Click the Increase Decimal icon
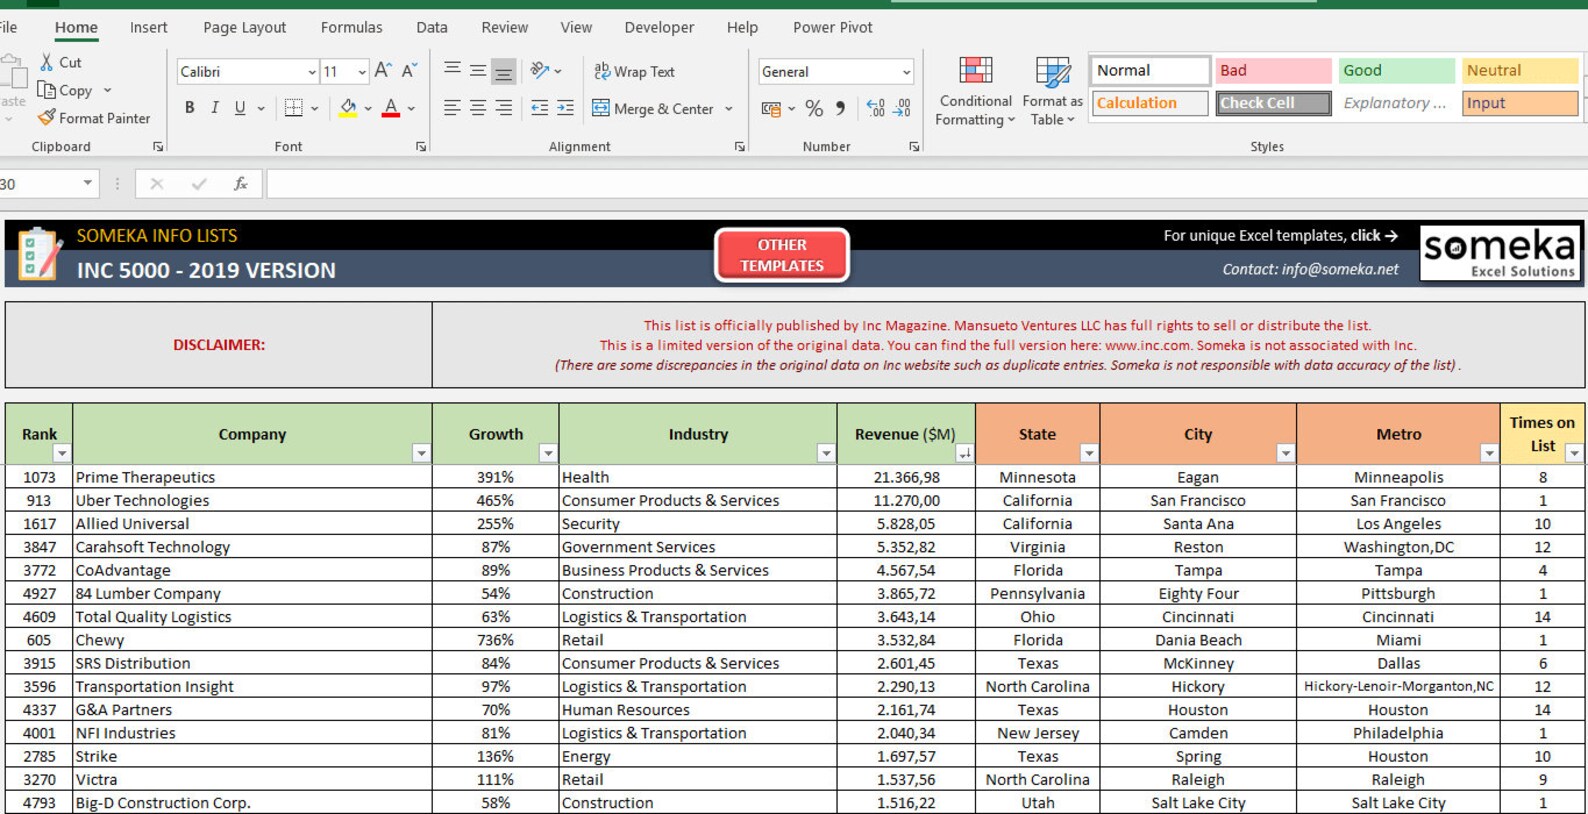 click(x=875, y=108)
